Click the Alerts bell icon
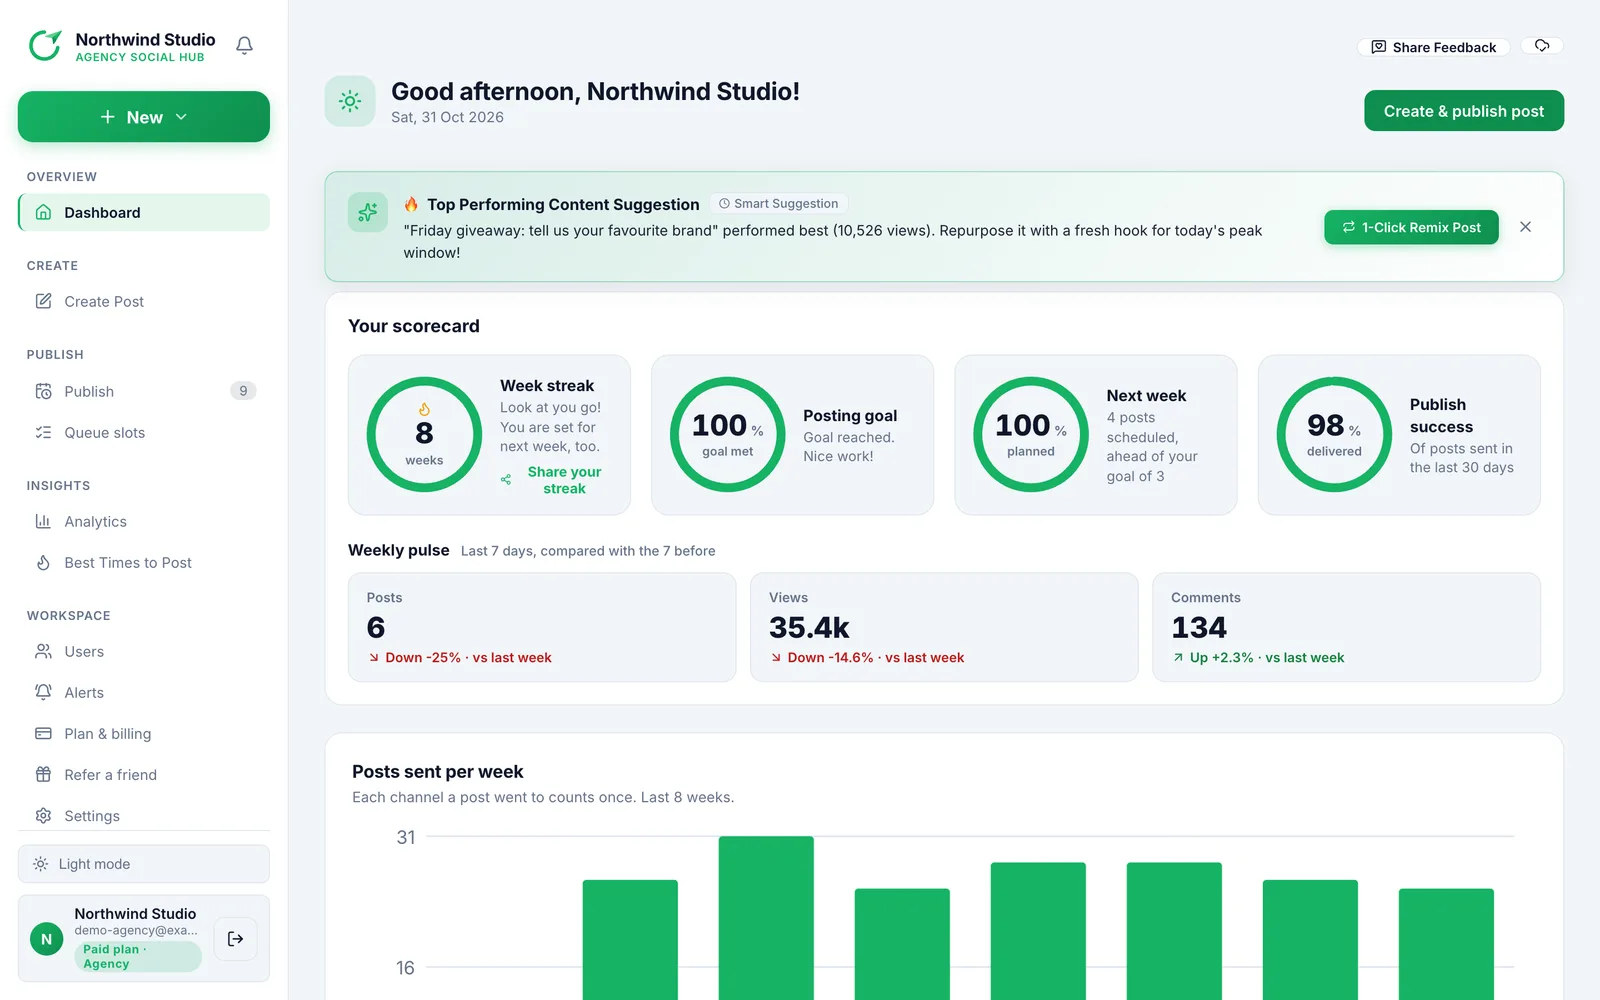Screen dimensions: 1600x1000 click(43, 692)
